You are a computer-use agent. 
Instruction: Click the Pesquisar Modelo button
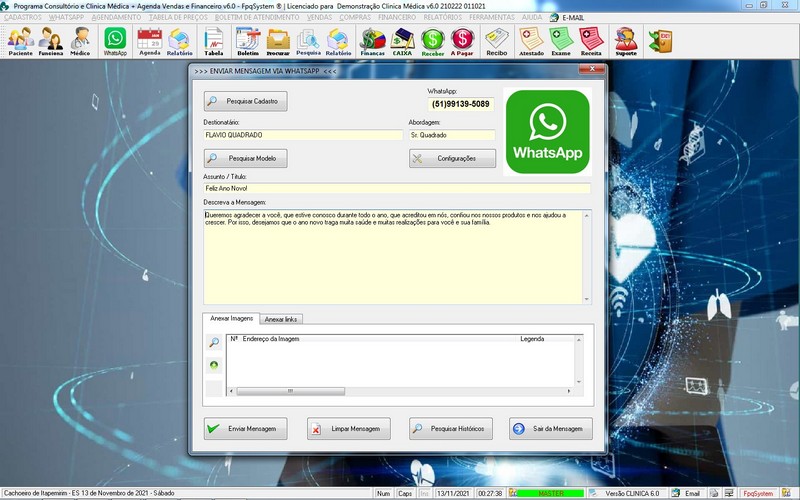click(x=246, y=158)
